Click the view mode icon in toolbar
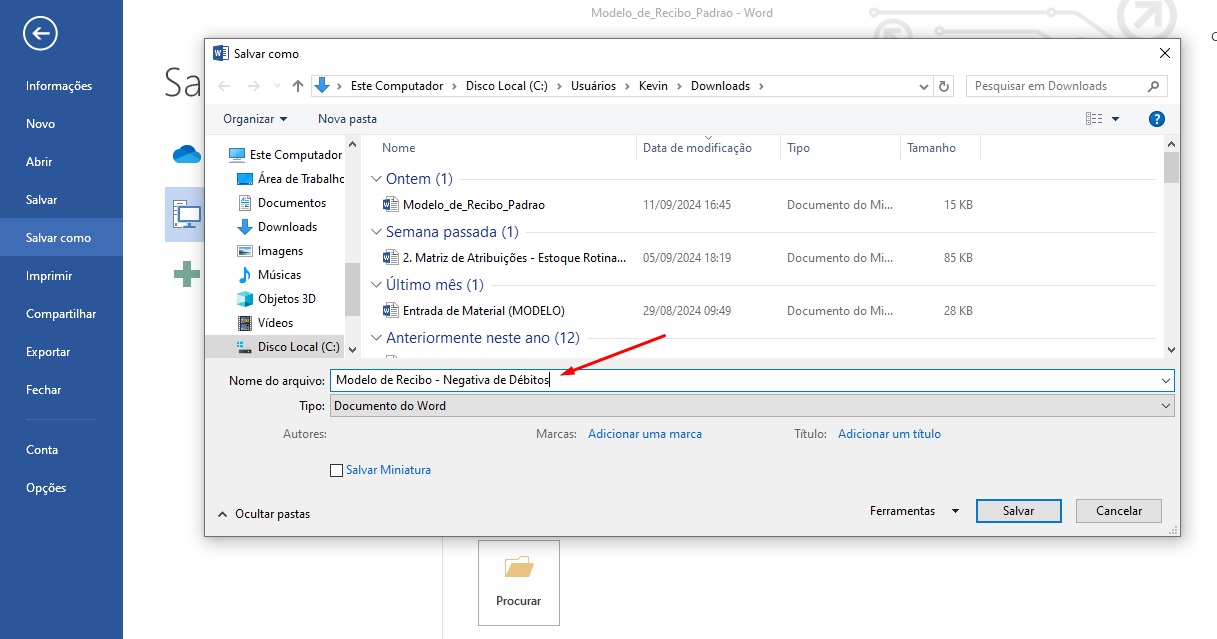 [x=1094, y=119]
